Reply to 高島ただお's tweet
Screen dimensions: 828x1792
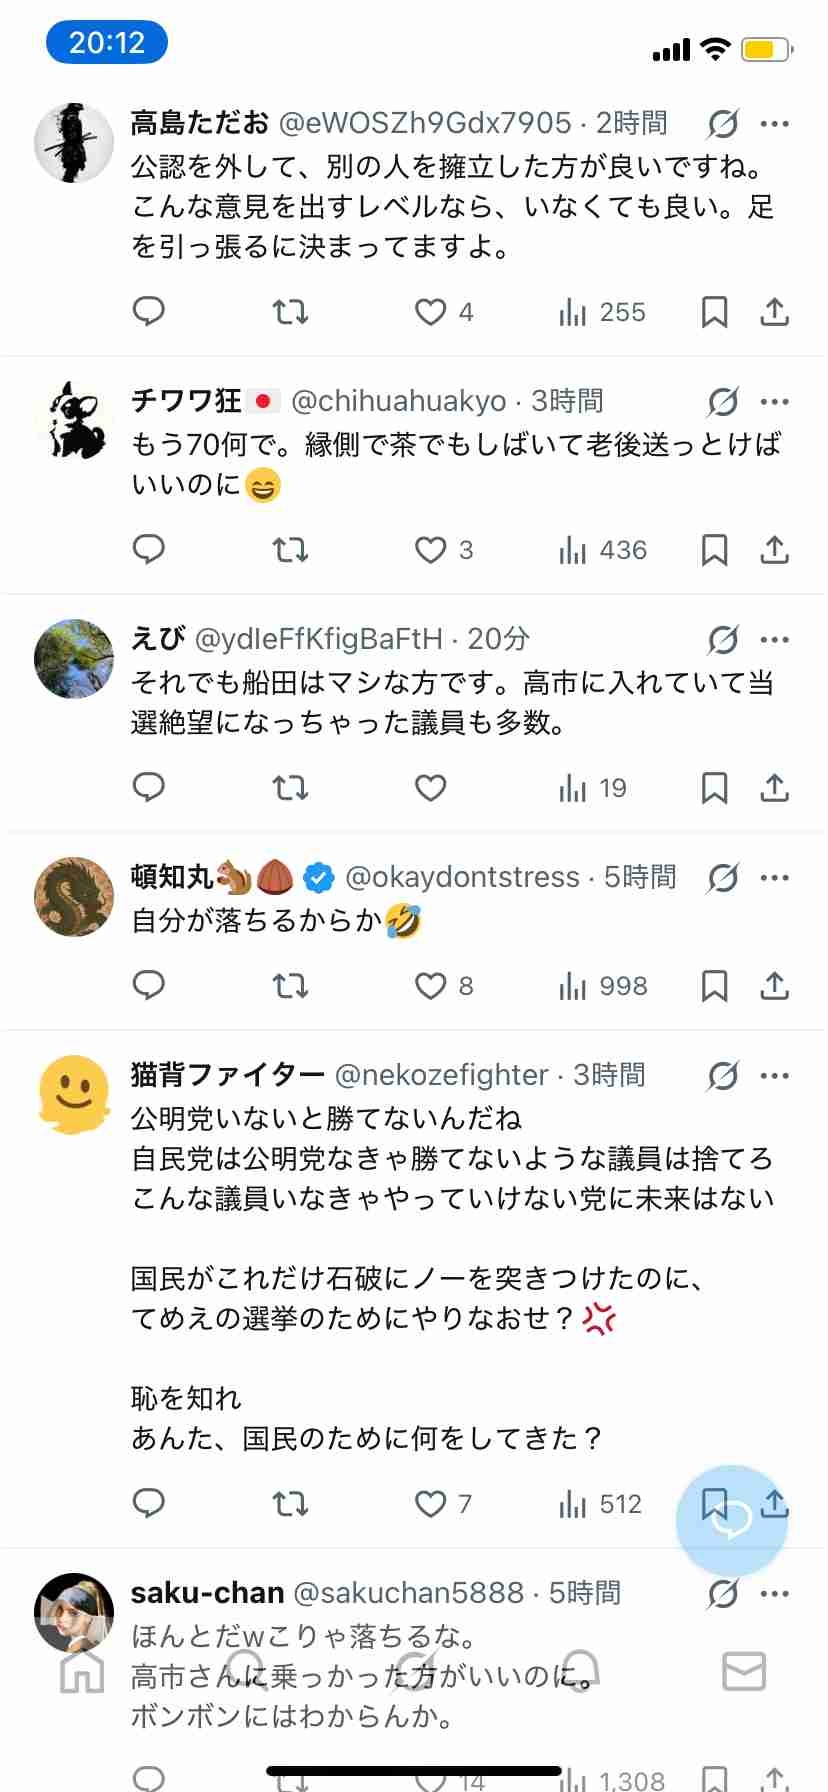[x=149, y=312]
